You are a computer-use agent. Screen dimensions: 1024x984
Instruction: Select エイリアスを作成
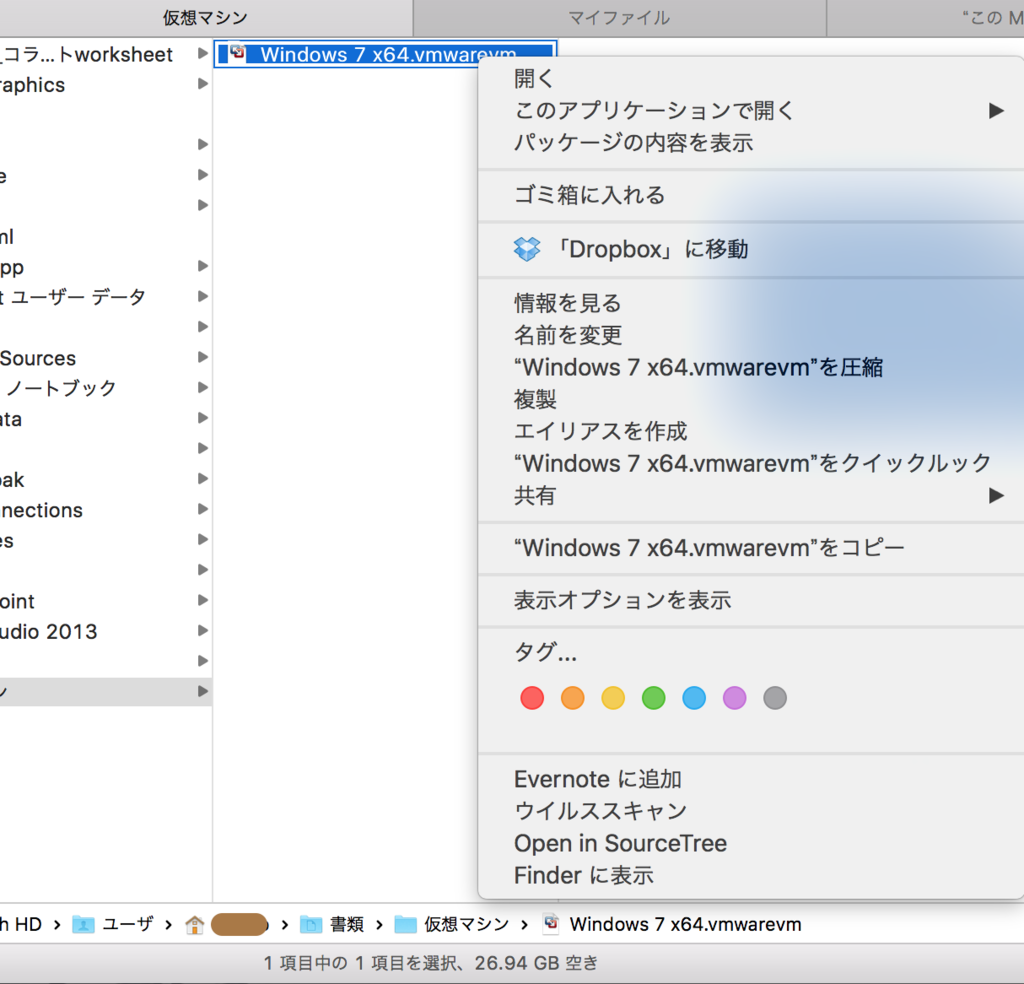pyautogui.click(x=751, y=431)
